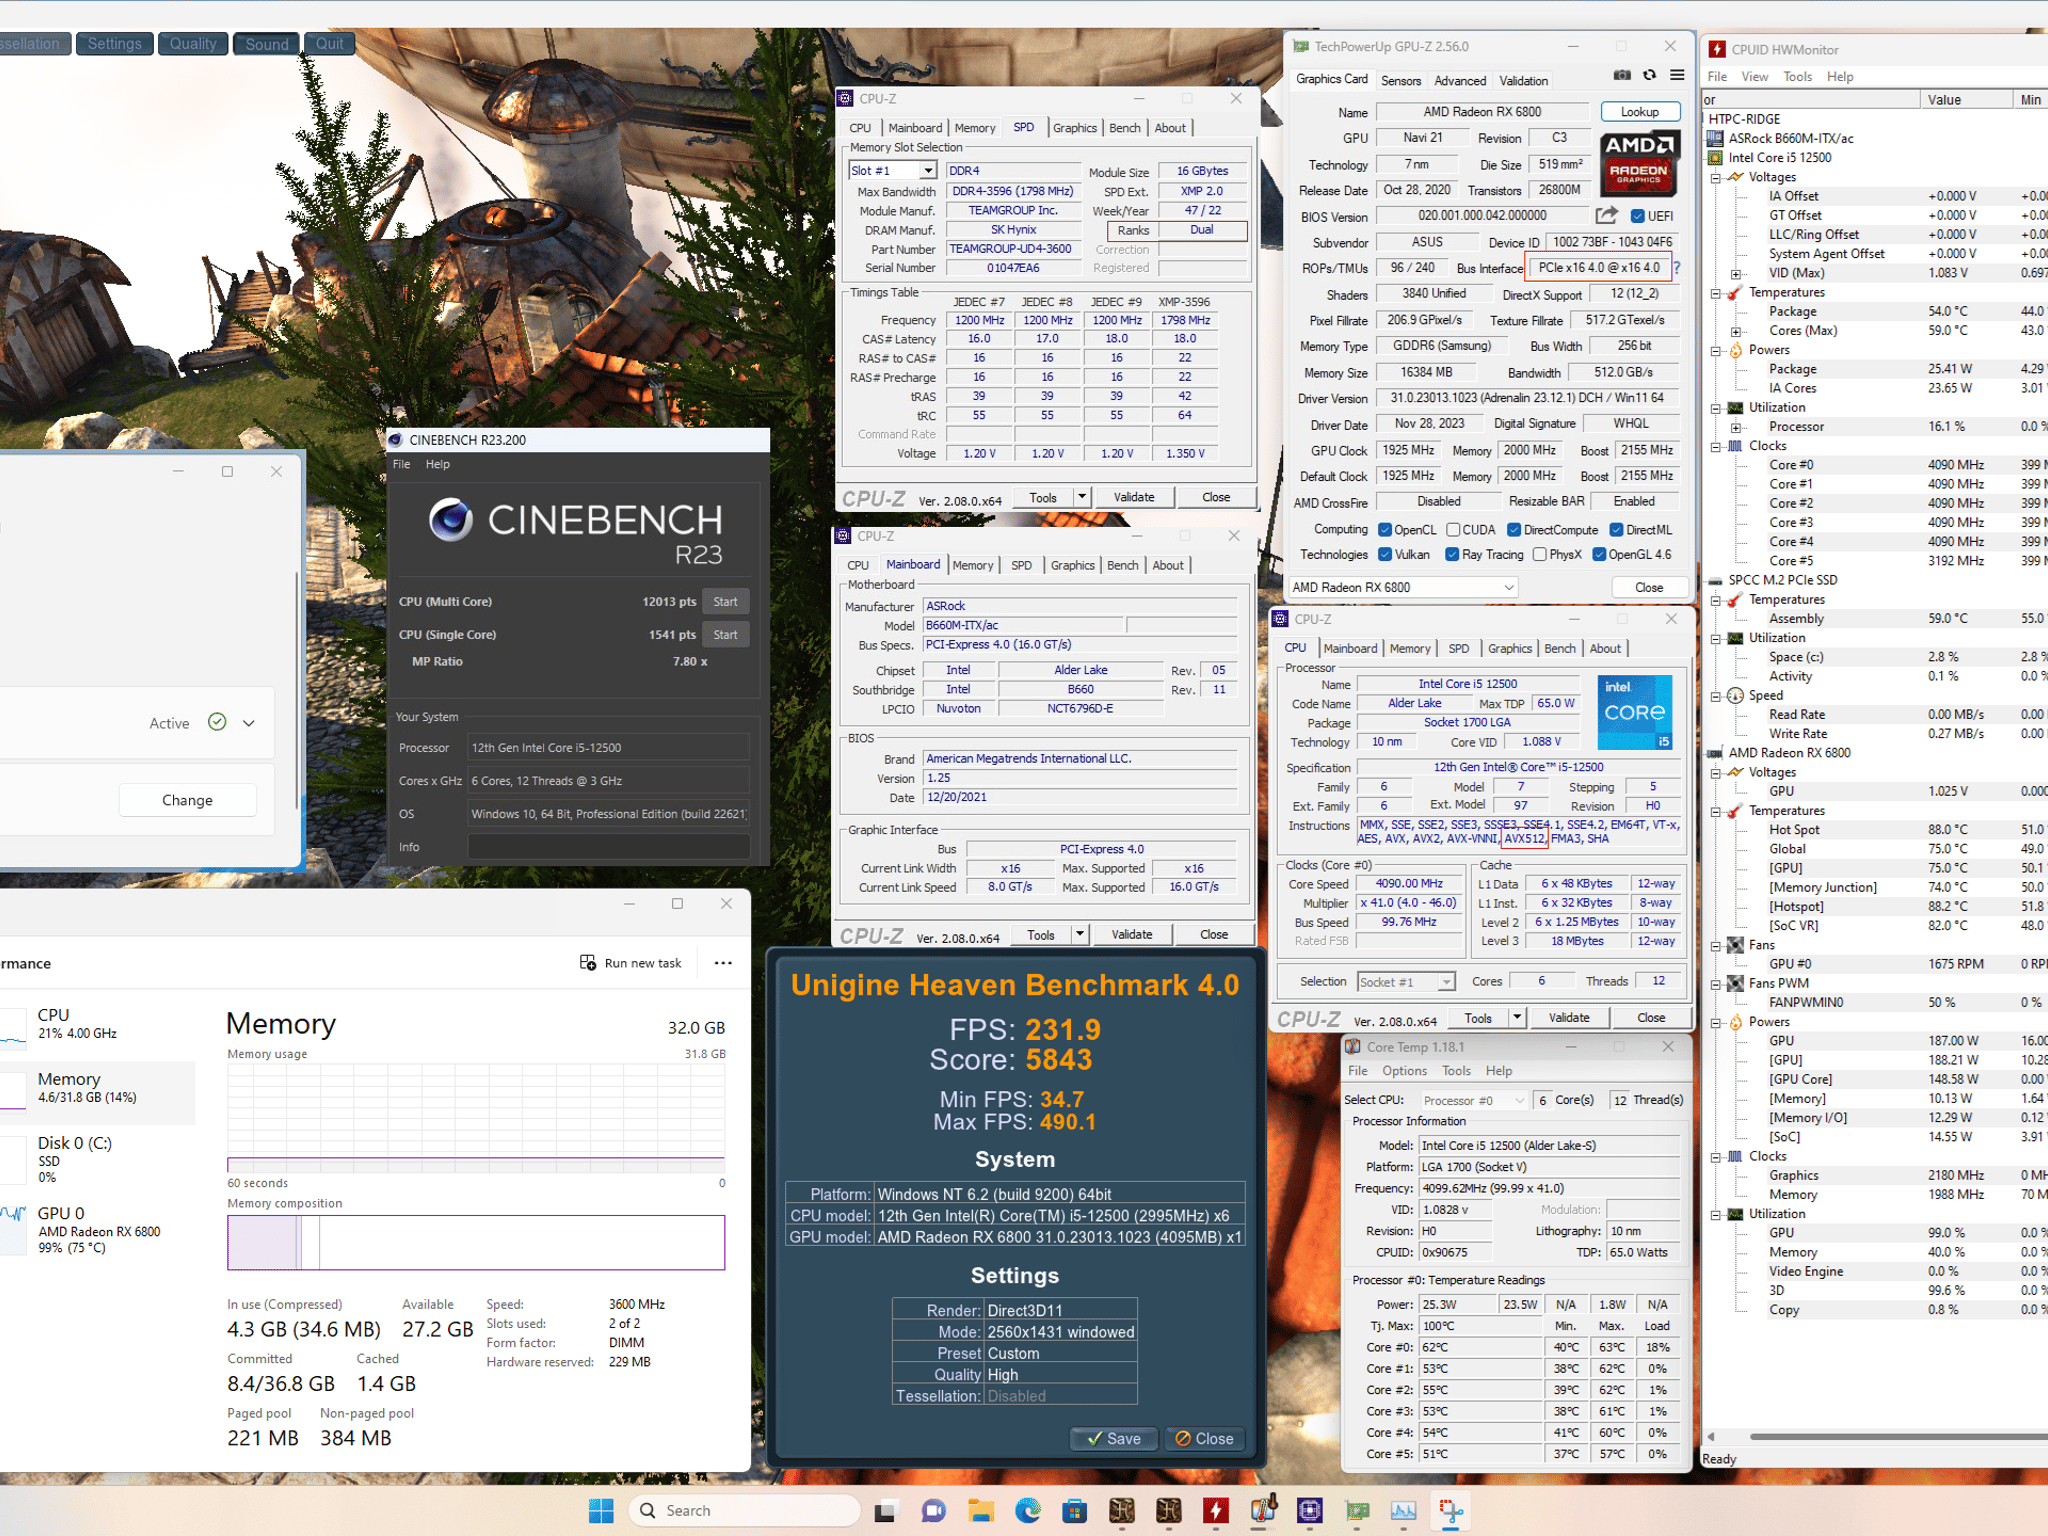Click the Bus Interface question mark in GPU-Z
Viewport: 2048px width, 1536px height.
tap(1677, 268)
